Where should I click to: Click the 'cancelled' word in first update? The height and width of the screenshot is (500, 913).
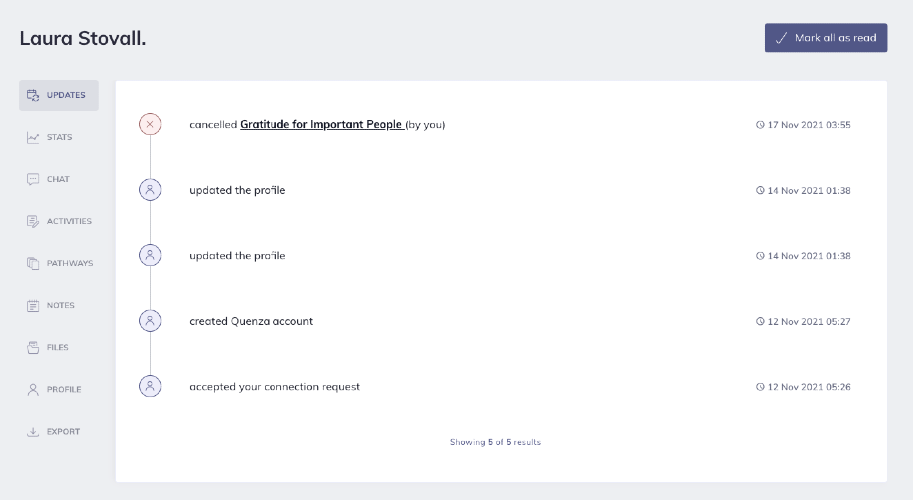(213, 125)
